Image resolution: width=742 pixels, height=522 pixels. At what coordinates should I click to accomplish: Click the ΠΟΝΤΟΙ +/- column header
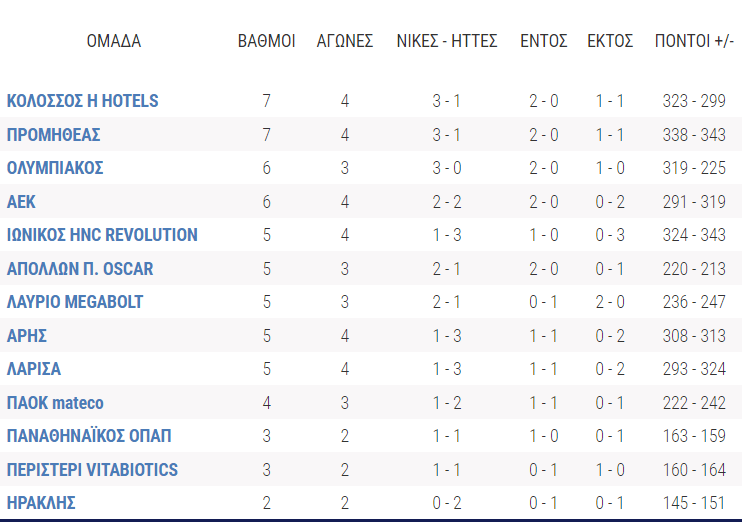coord(694,41)
